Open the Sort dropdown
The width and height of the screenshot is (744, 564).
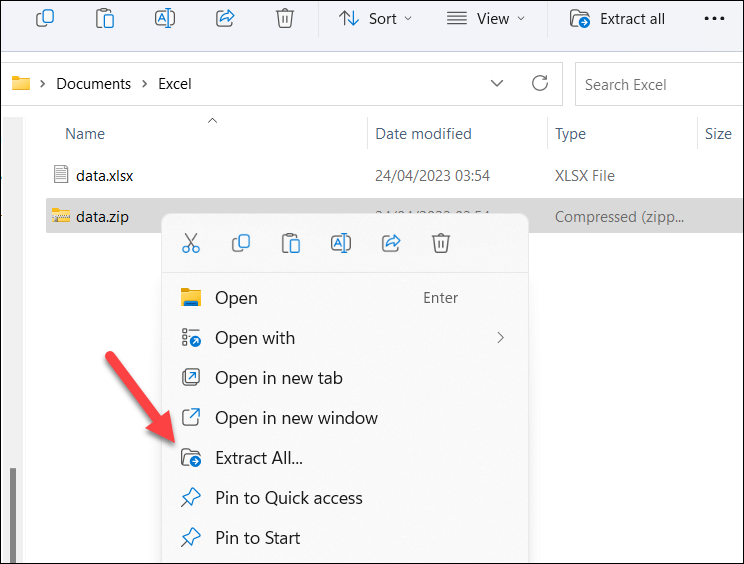(x=375, y=19)
